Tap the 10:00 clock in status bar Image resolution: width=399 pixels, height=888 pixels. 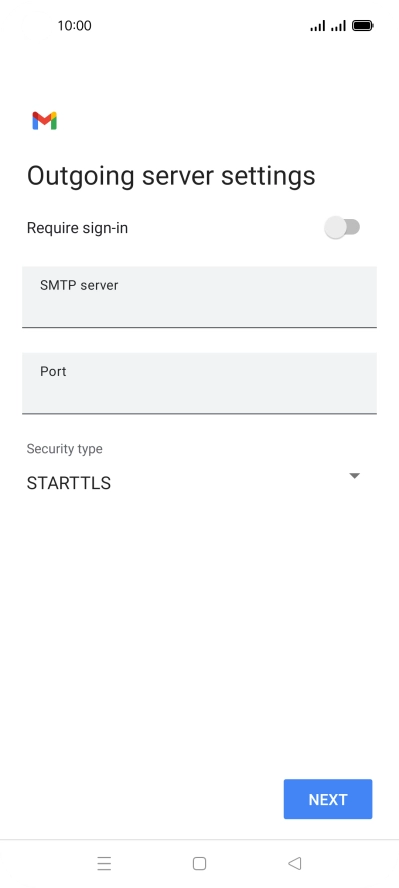74,25
